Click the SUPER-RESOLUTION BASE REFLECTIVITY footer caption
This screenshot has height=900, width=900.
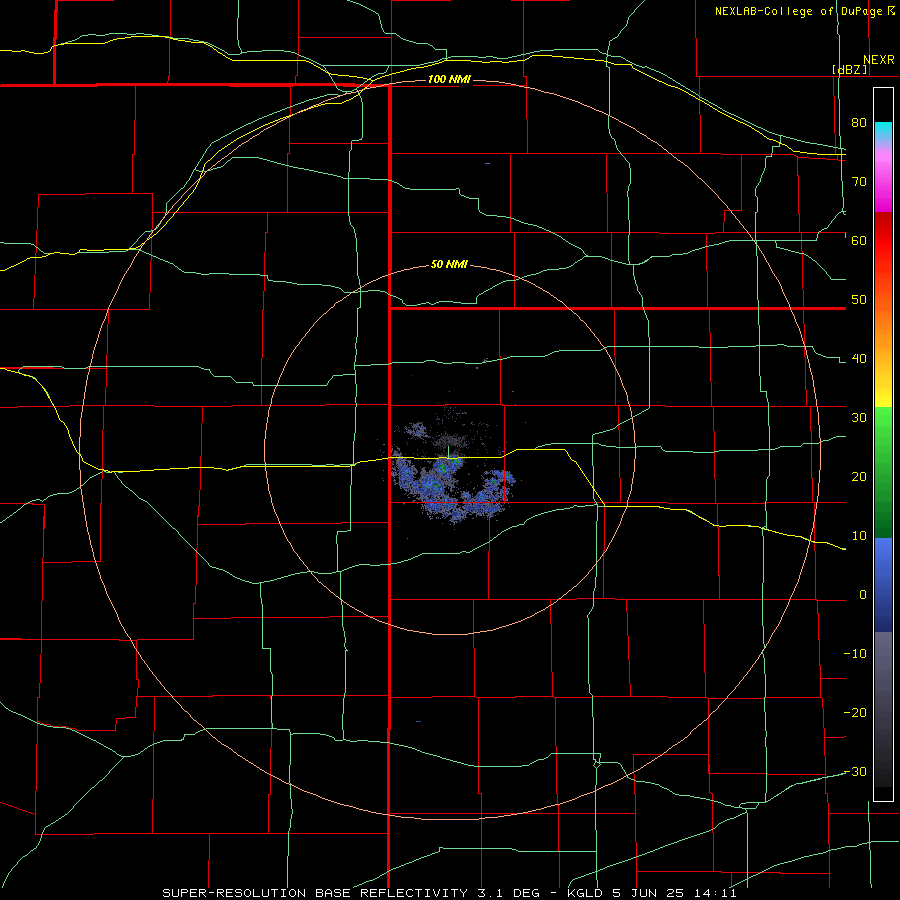[x=449, y=893]
